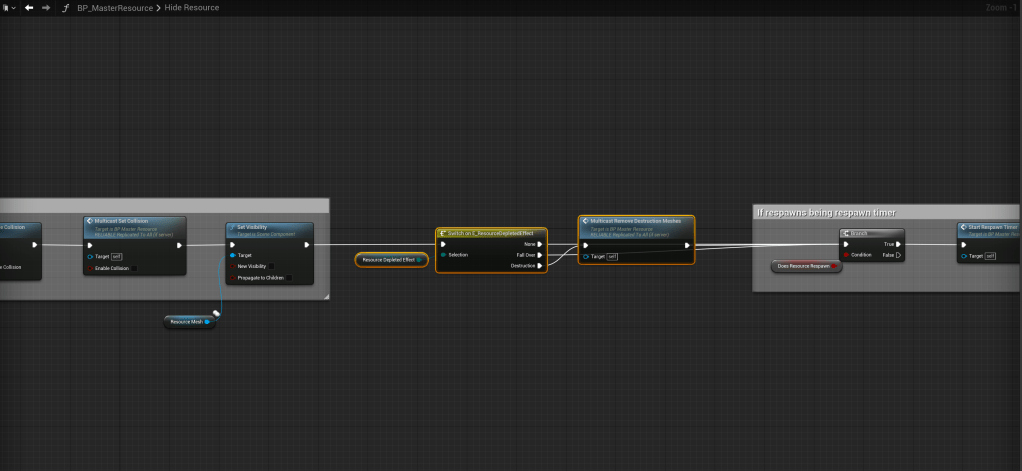The height and width of the screenshot is (471, 1022).
Task: Click the Set Visibility function icon
Action: [x=232, y=227]
